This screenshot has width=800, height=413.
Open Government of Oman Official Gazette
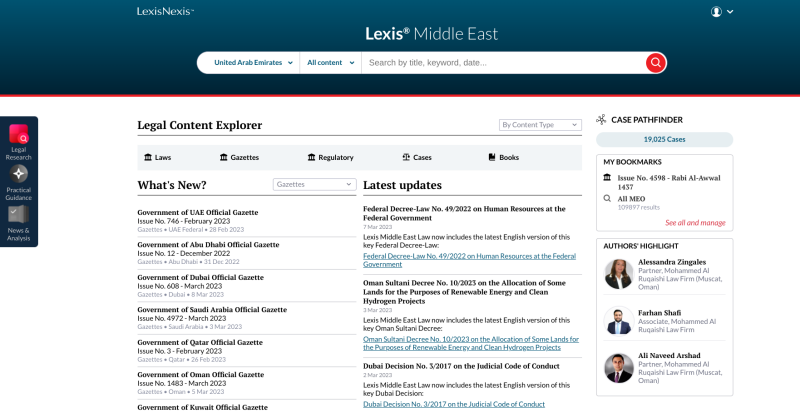coord(201,374)
